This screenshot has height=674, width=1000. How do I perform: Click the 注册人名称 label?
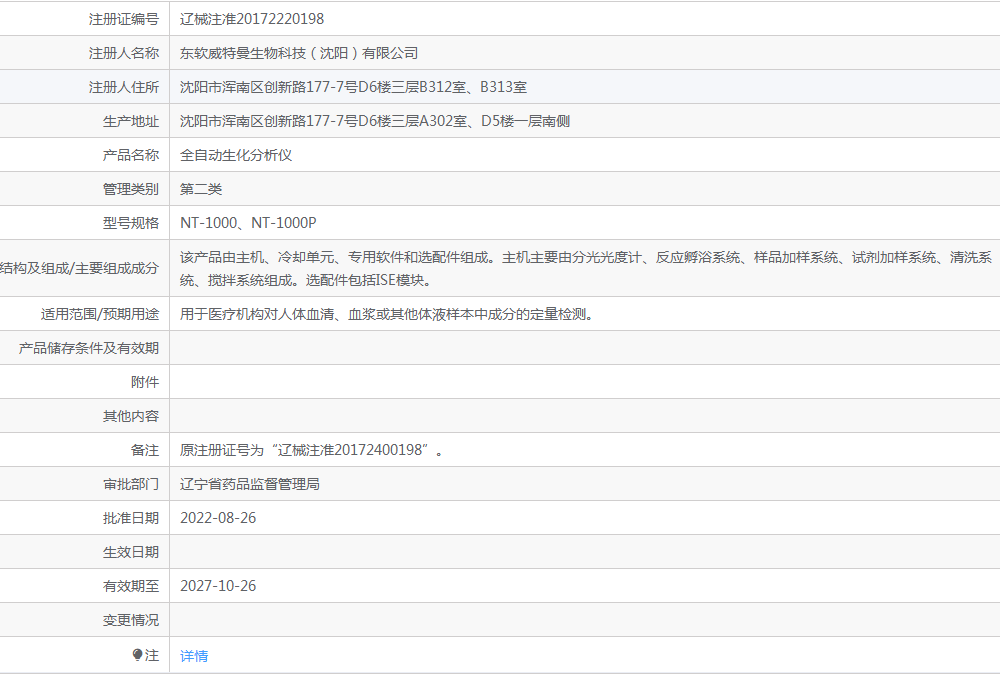pos(124,53)
